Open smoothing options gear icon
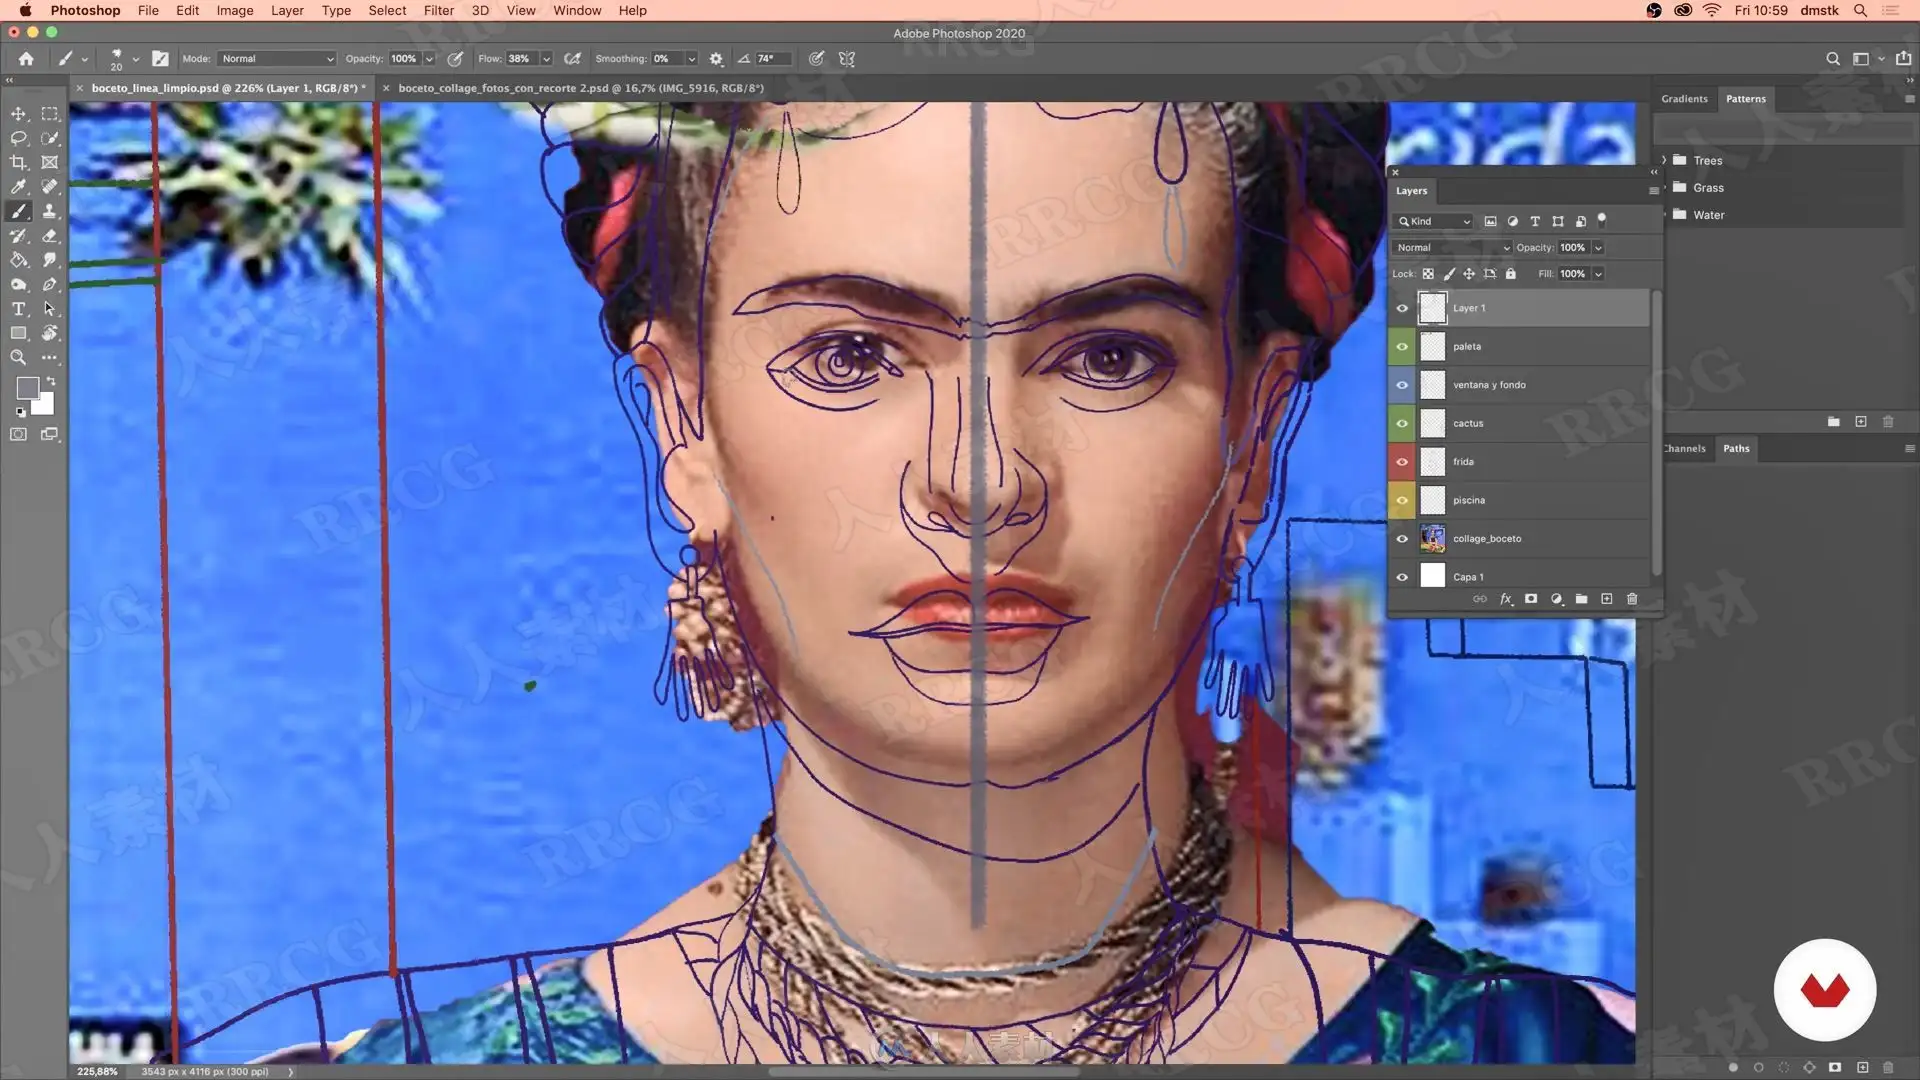 tap(716, 59)
